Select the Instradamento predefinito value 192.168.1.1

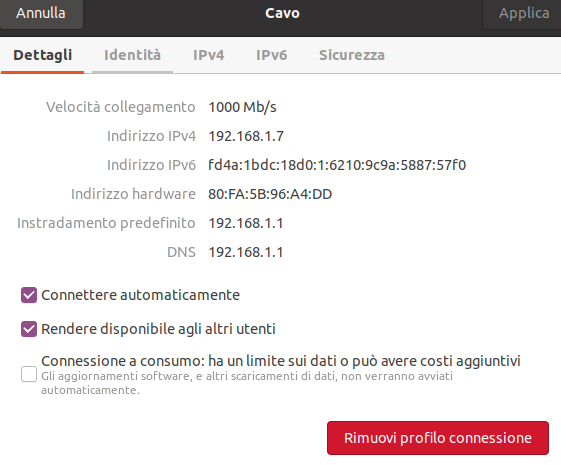click(x=246, y=223)
